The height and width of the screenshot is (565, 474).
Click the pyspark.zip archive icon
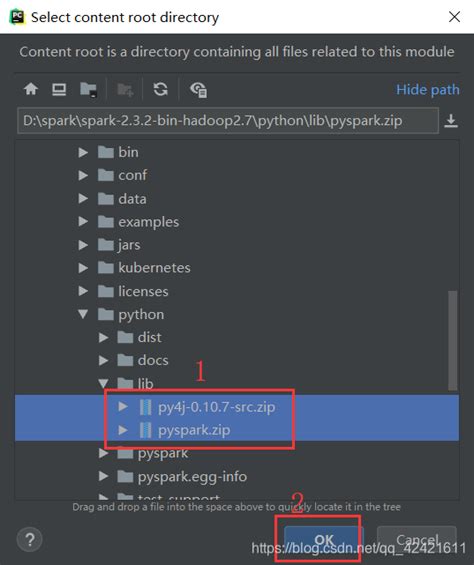[145, 430]
